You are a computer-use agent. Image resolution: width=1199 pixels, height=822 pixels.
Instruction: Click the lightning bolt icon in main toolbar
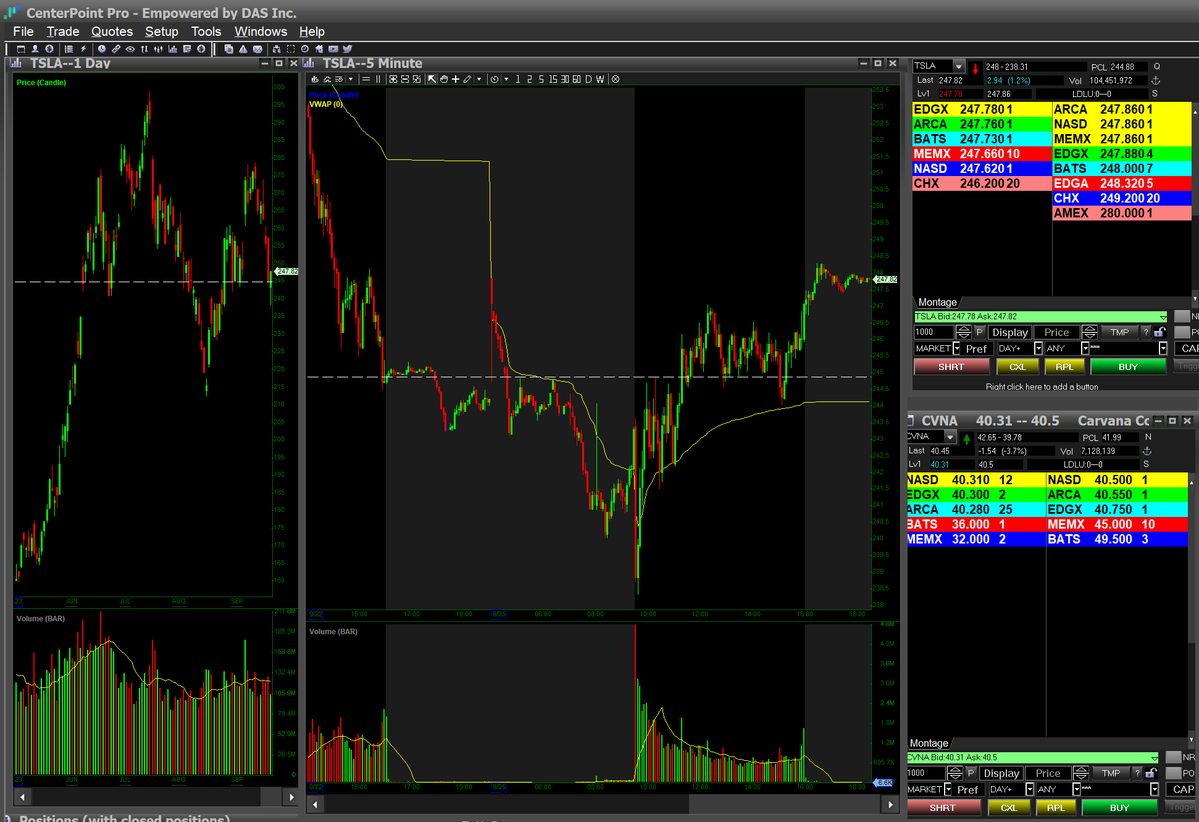click(83, 49)
